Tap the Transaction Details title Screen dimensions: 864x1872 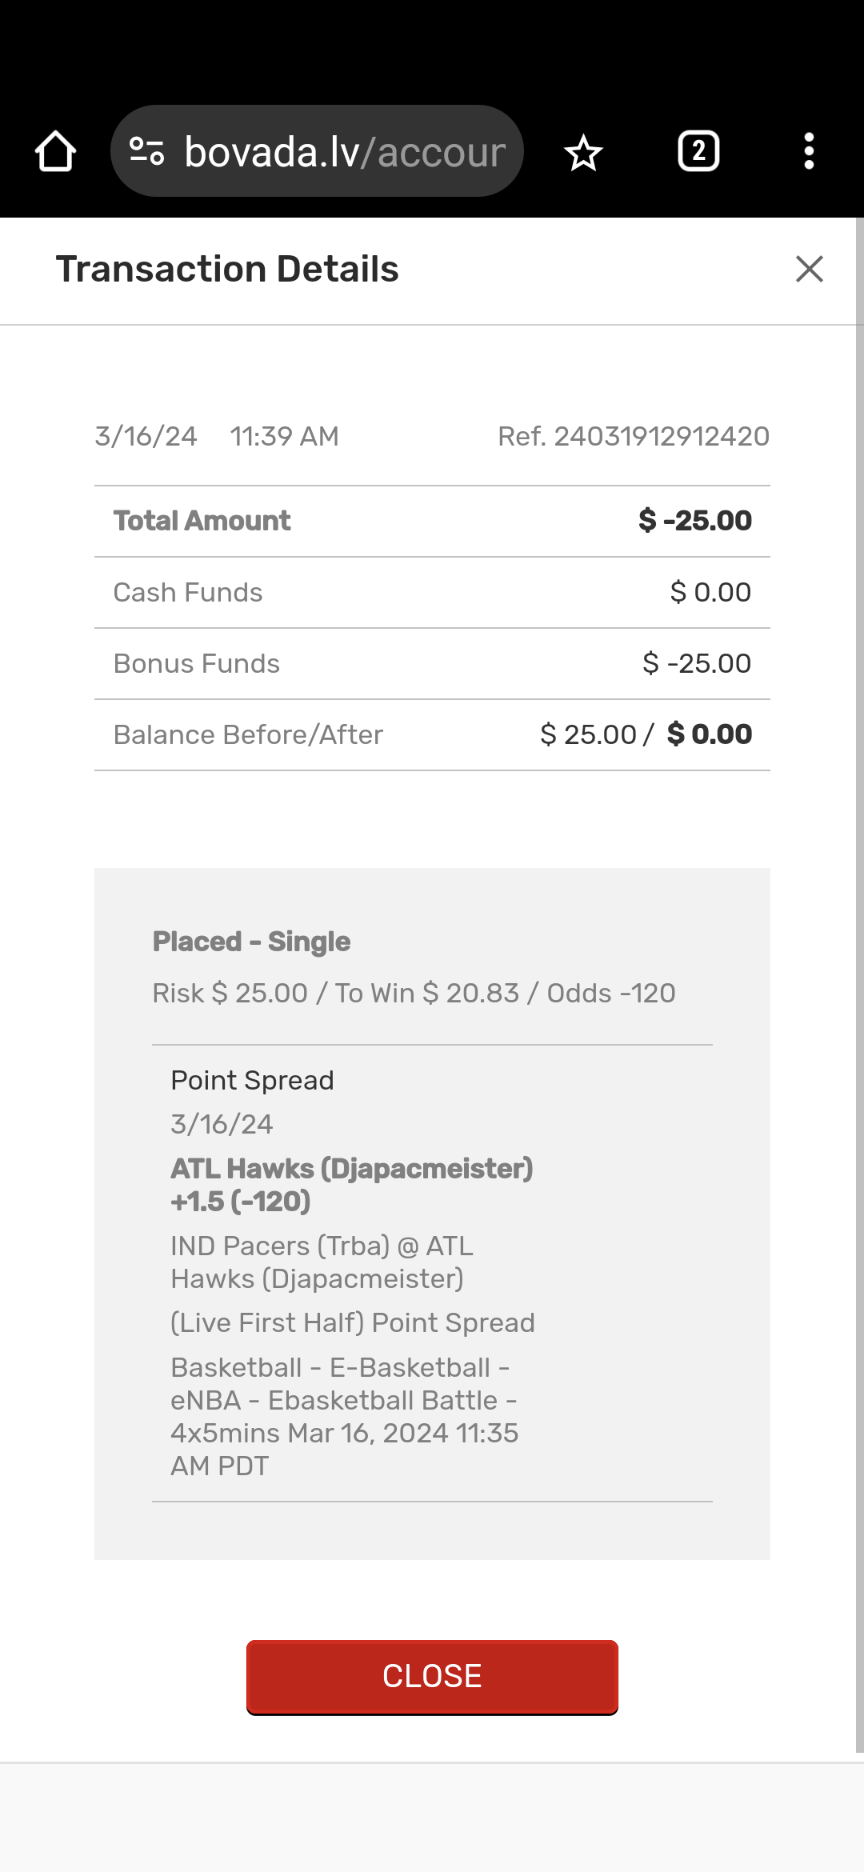227,269
